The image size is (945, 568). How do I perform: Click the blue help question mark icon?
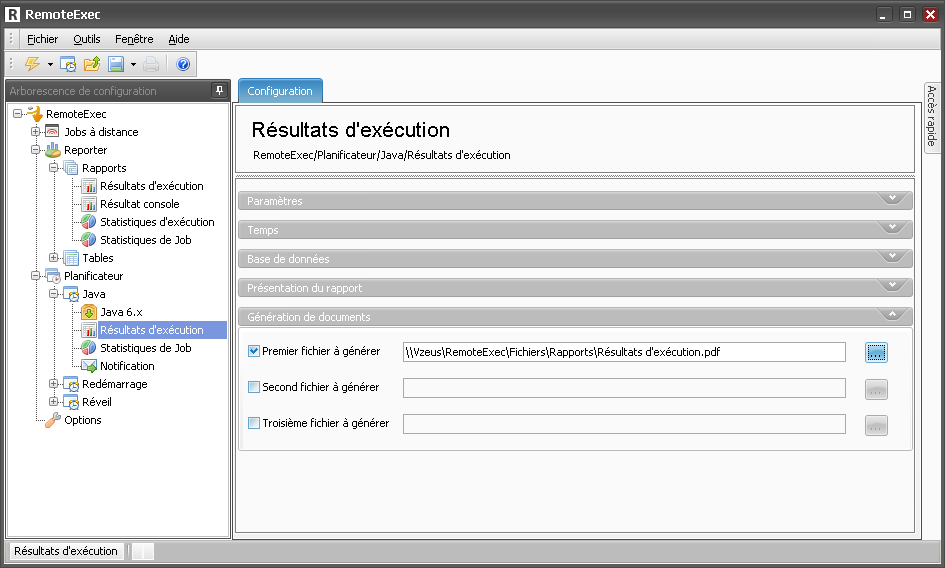tap(183, 64)
